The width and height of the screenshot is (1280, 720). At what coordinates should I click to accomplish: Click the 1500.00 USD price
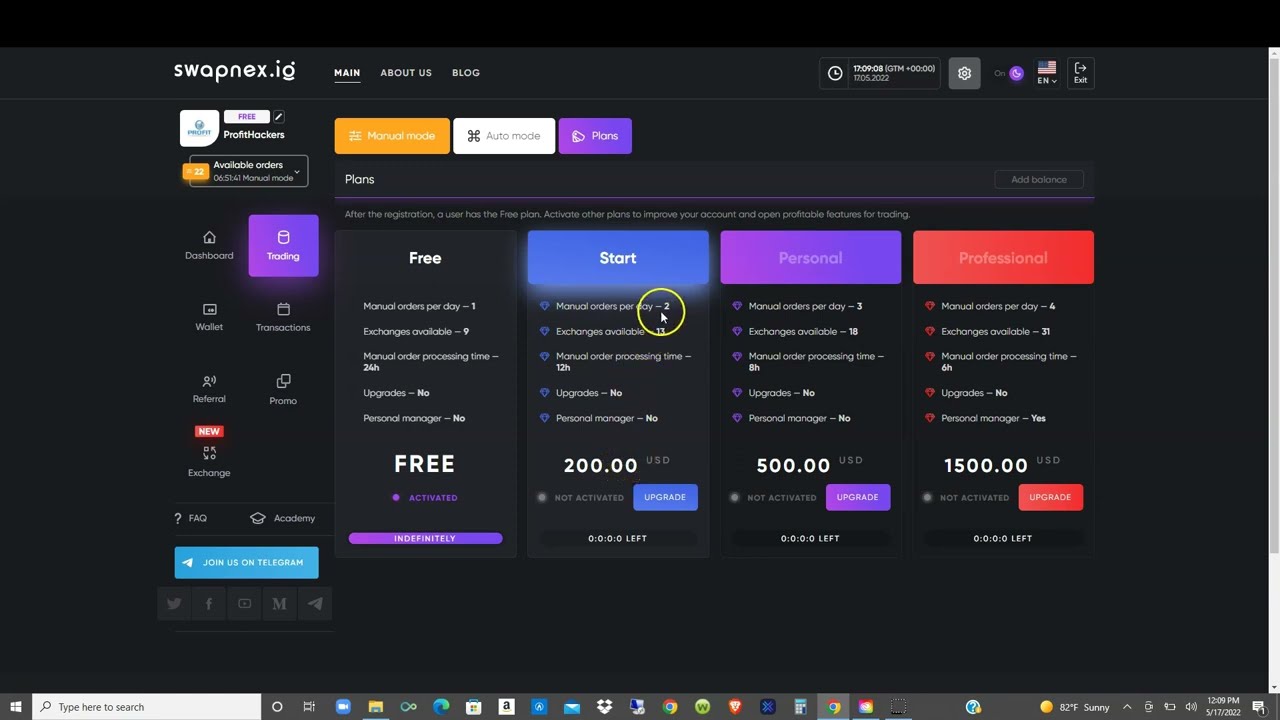pyautogui.click(x=1003, y=465)
